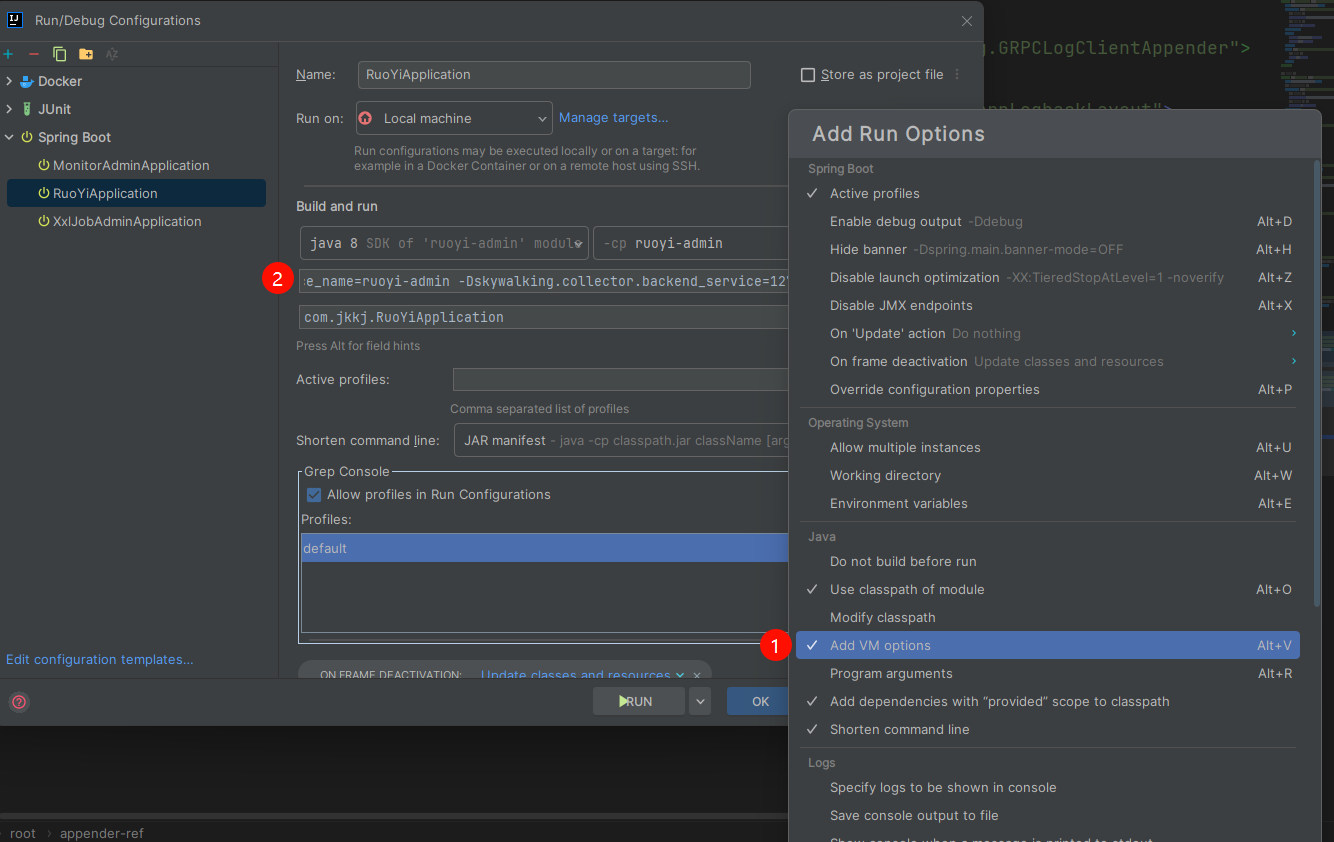Click the Create New Folder icon
Viewport: 1334px width, 842px height.
[86, 54]
